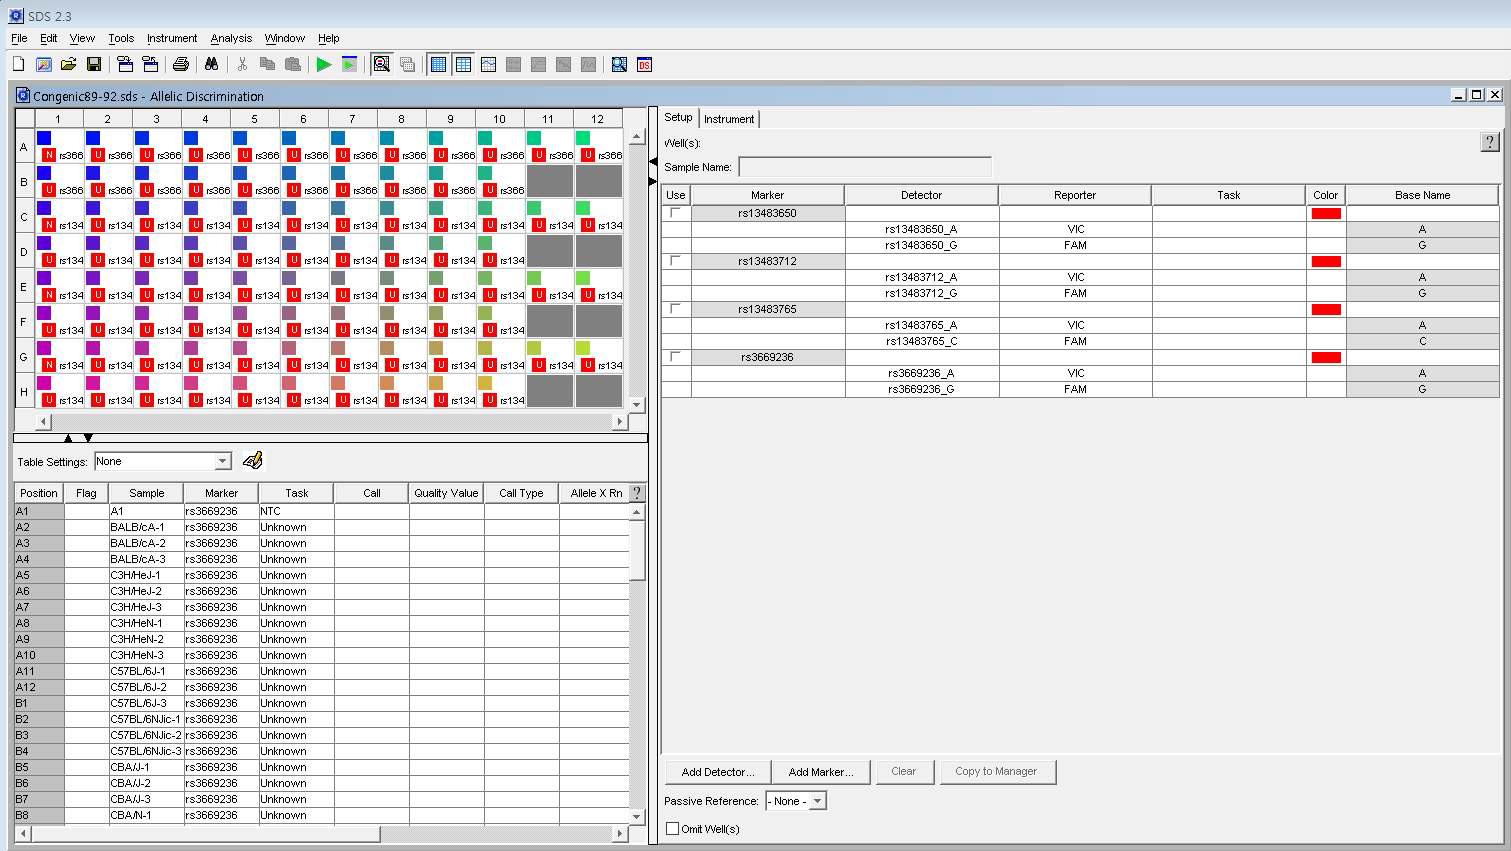The image size is (1511, 851).
Task: Select well B10 in the plate grid
Action: point(500,181)
